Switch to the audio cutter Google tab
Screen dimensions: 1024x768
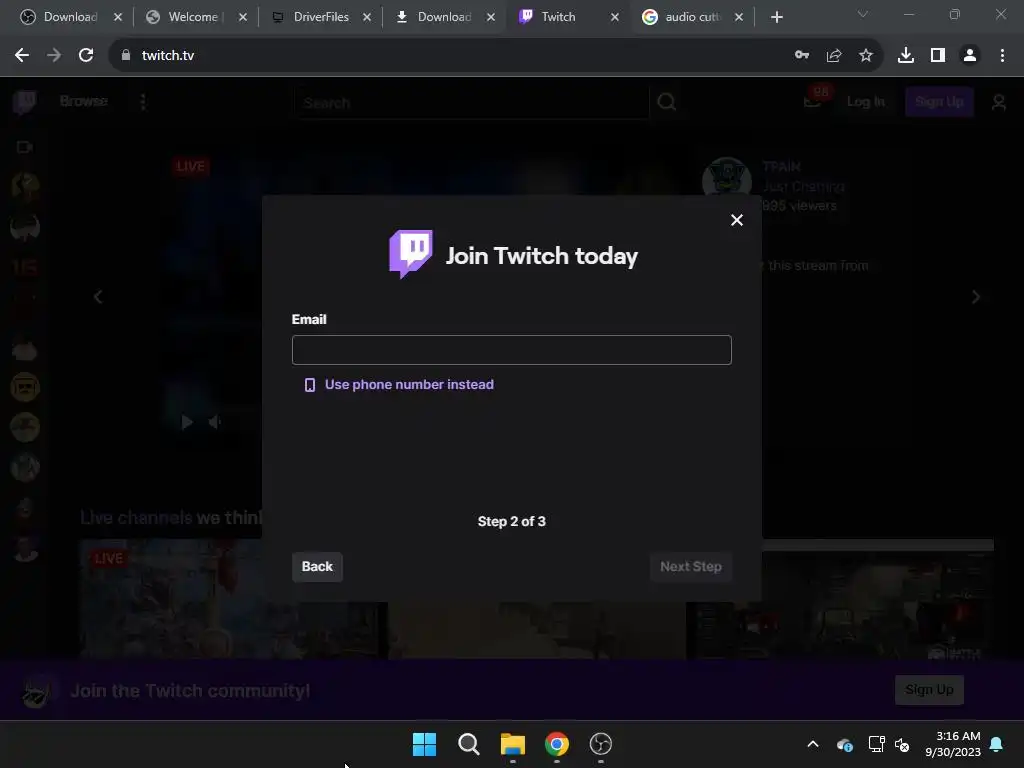pos(681,17)
